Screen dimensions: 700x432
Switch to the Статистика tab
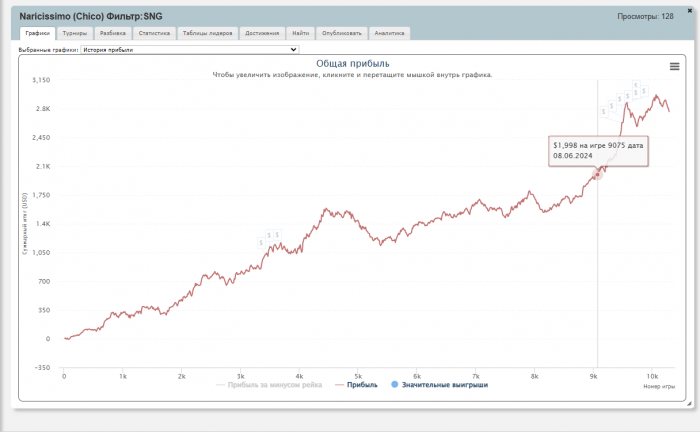pos(154,33)
